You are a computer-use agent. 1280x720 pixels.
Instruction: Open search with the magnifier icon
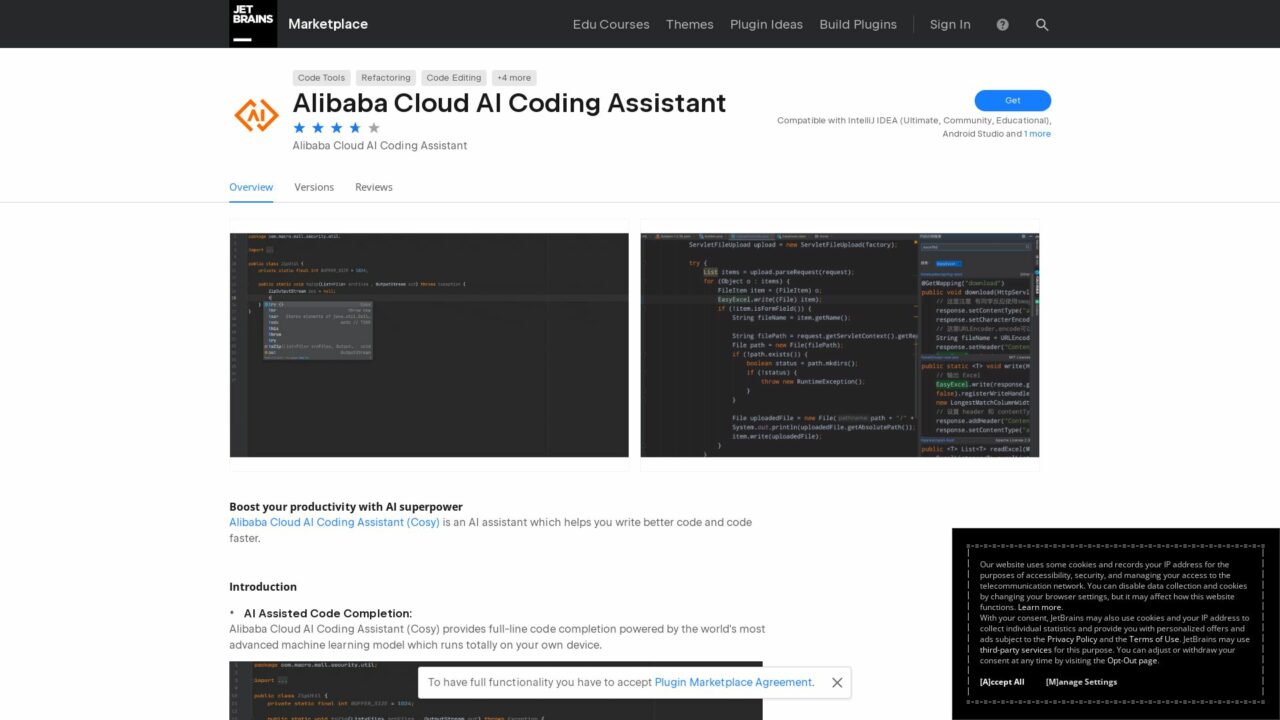pos(1042,24)
